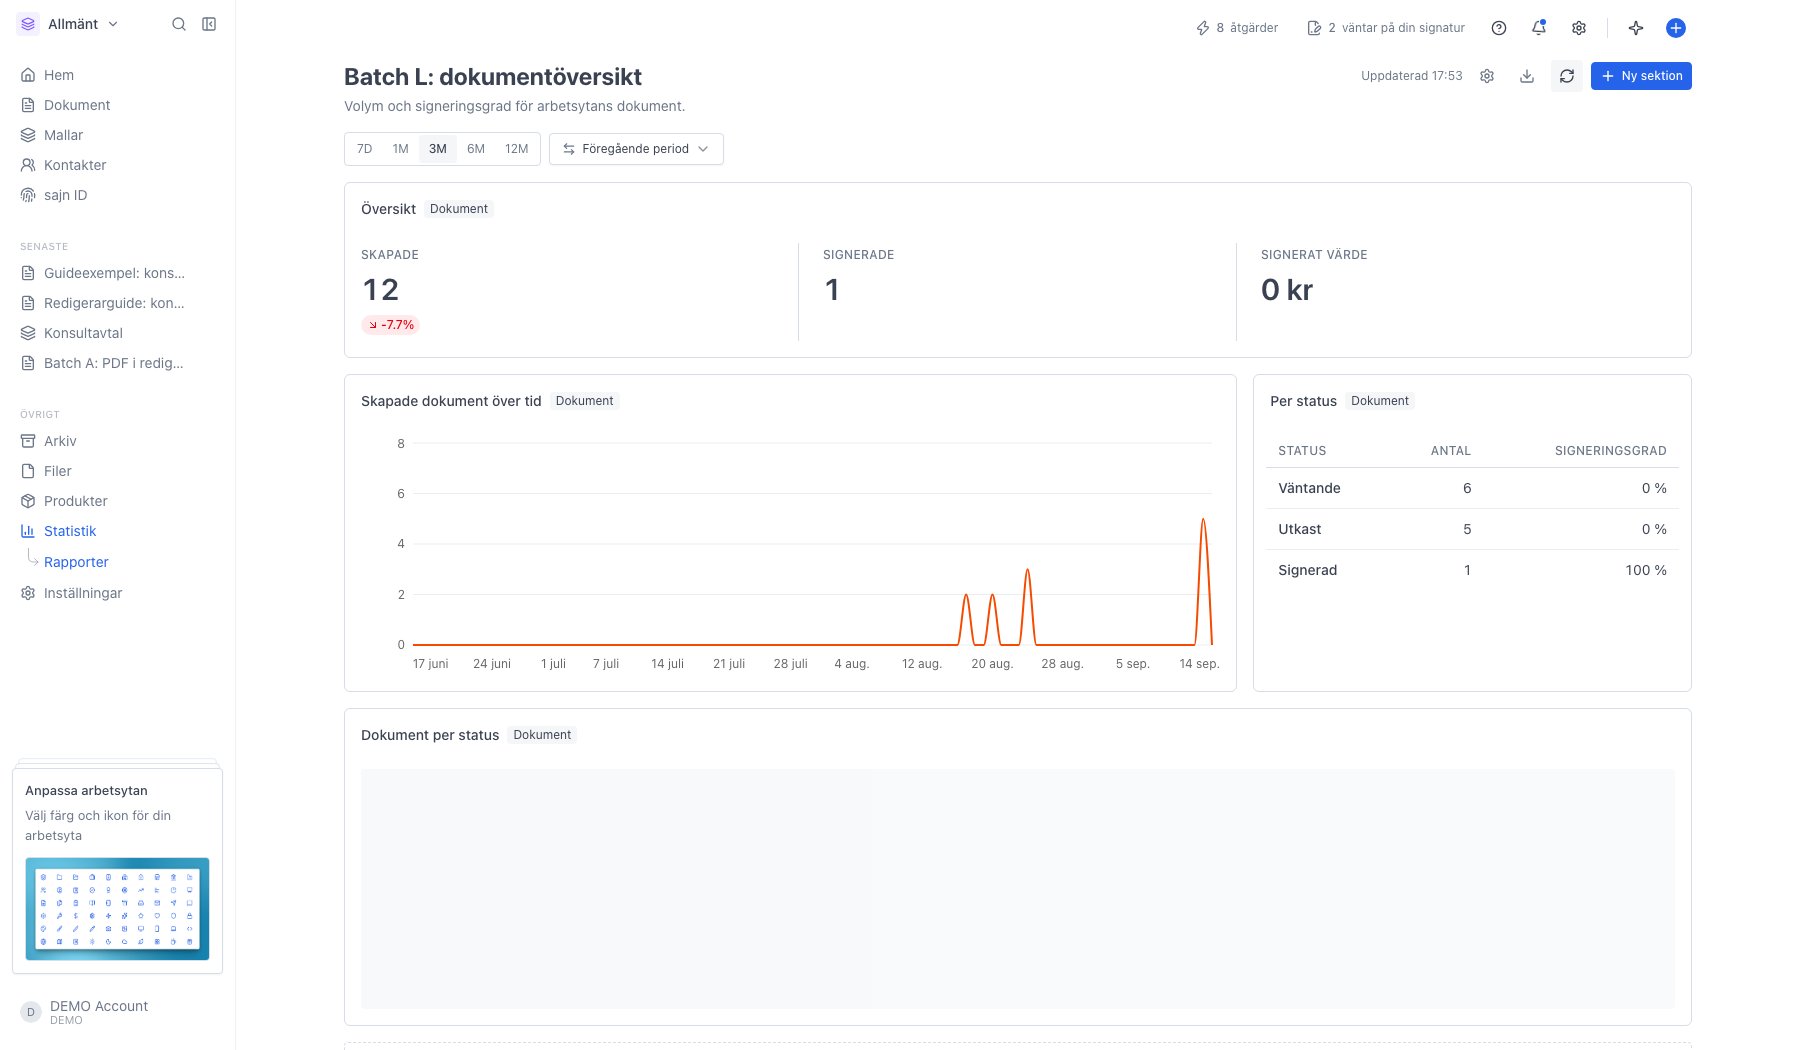The height and width of the screenshot is (1050, 1800).
Task: Collapse sidebar with the panel toggle icon
Action: pyautogui.click(x=209, y=24)
